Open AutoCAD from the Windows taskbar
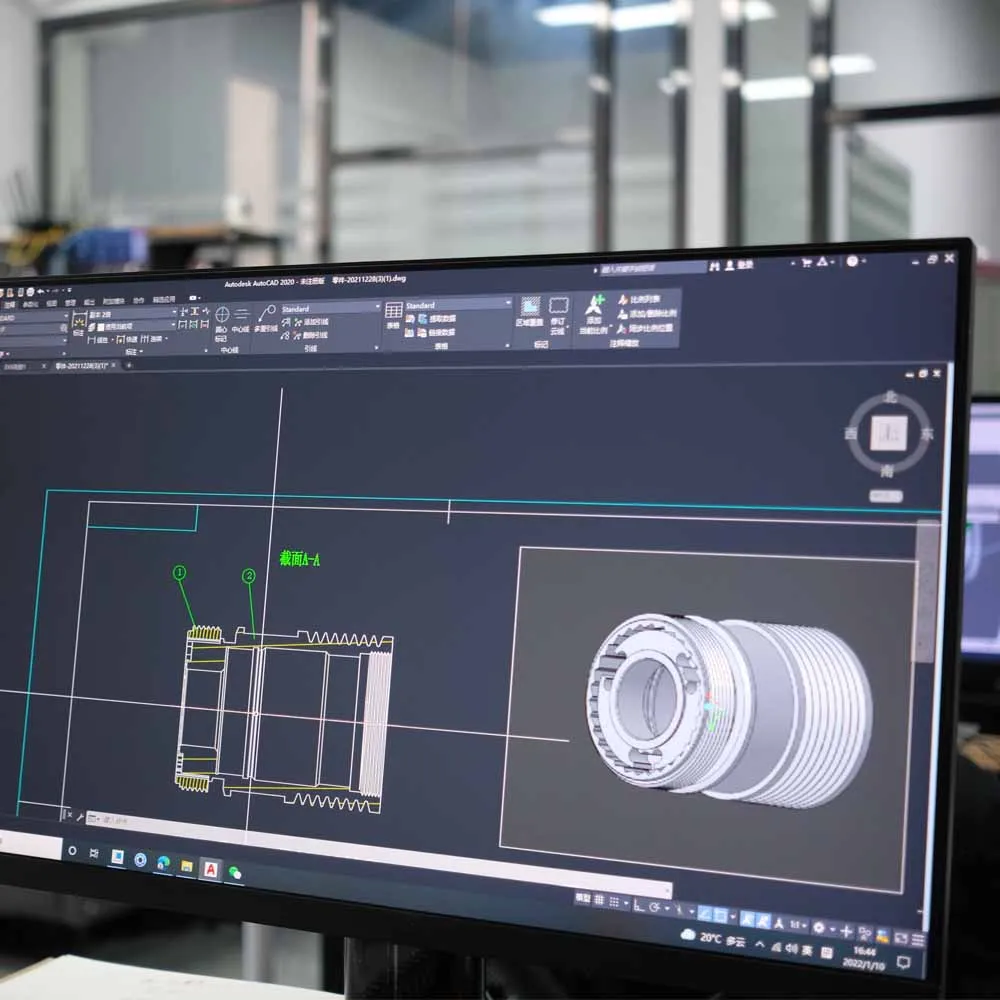The height and width of the screenshot is (1000, 1000). tap(210, 869)
